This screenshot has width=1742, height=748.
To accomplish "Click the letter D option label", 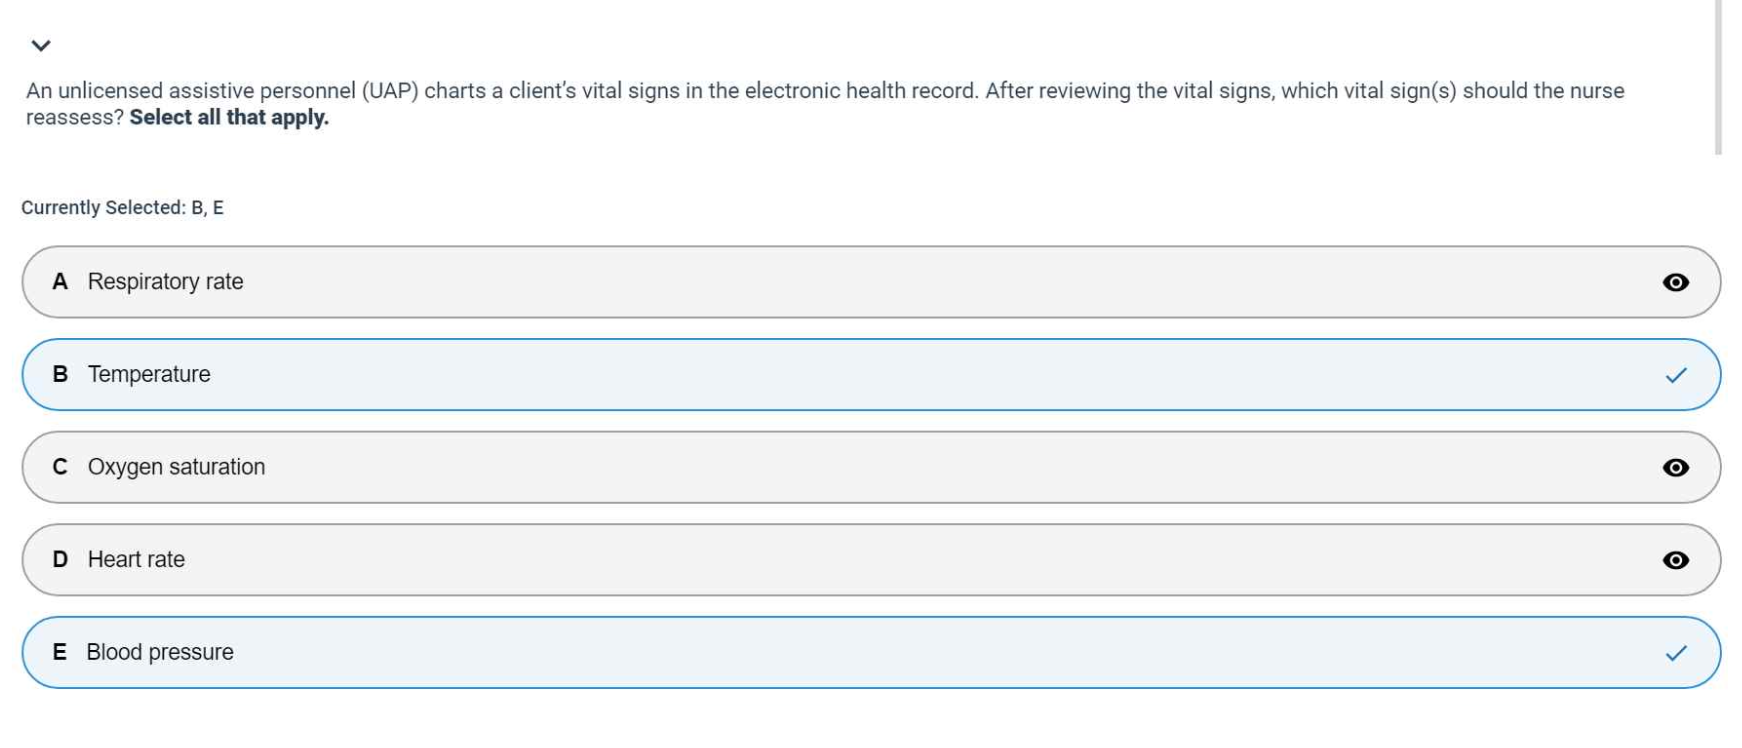I will (60, 560).
